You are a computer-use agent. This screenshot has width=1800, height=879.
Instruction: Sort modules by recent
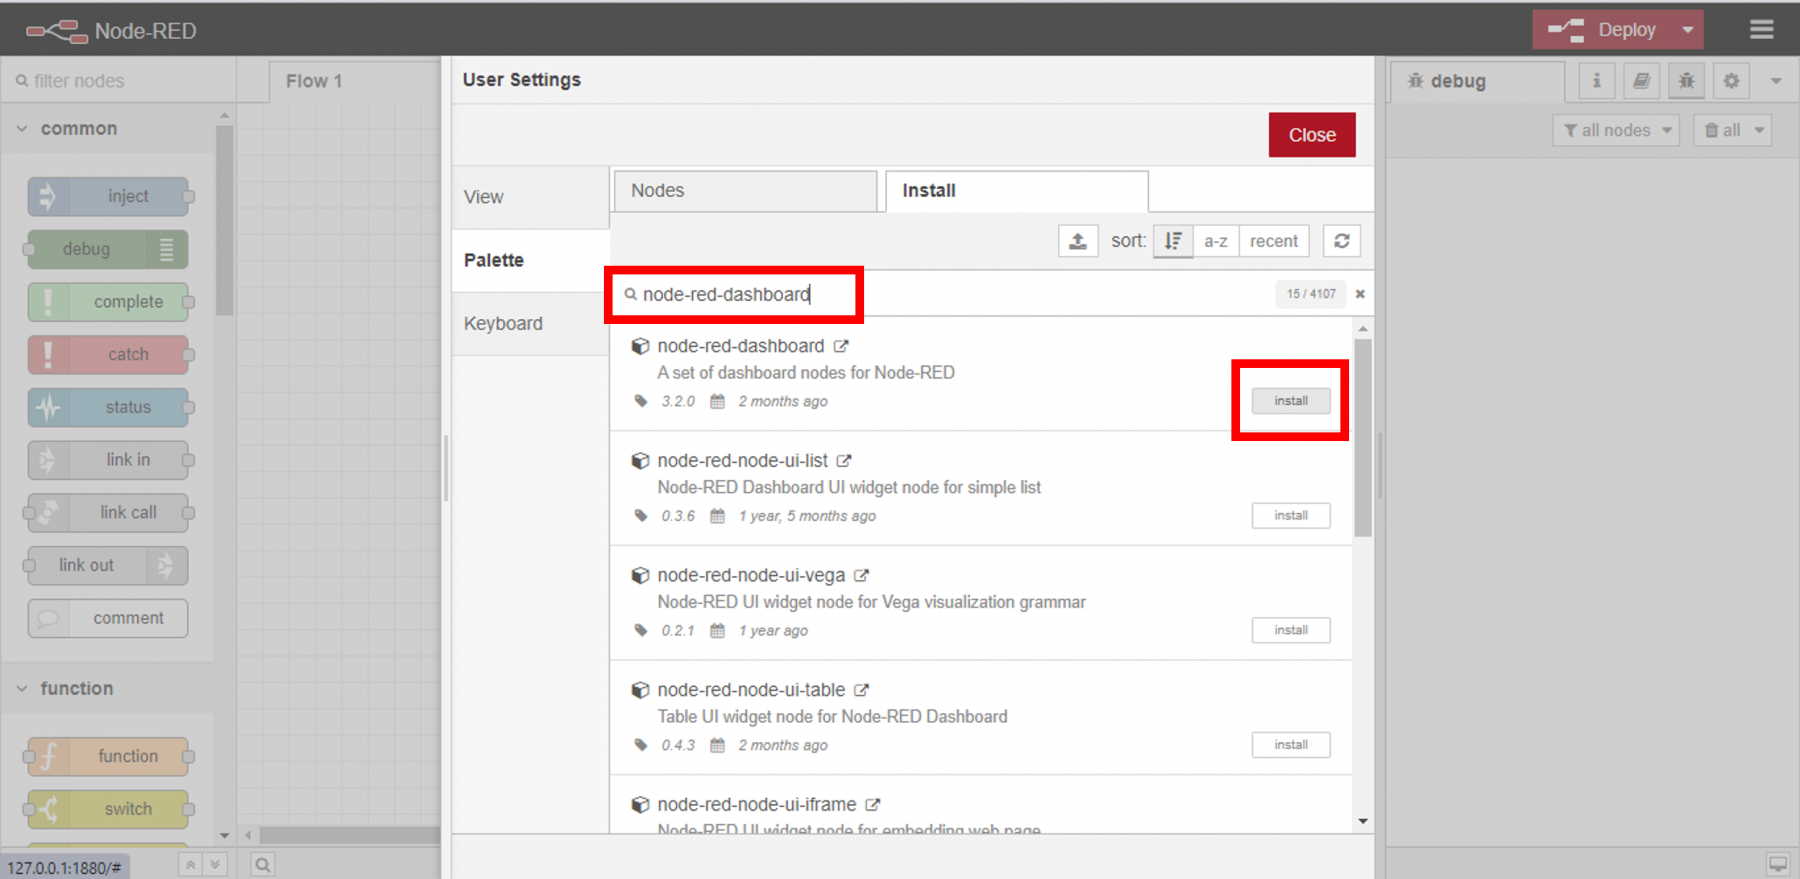point(1273,241)
